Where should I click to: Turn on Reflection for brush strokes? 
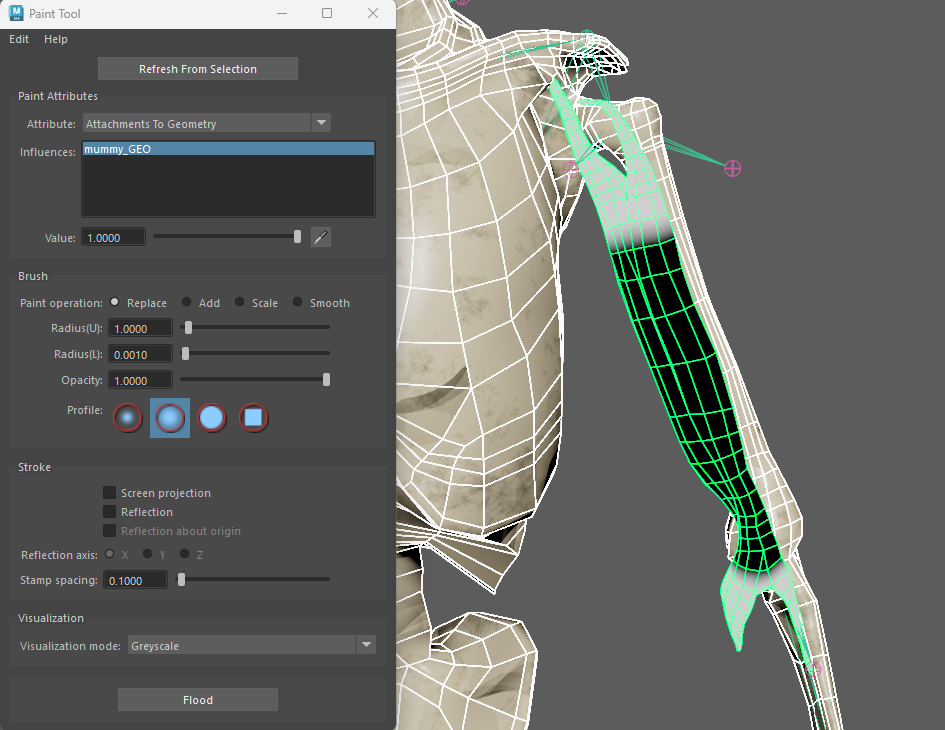coord(109,511)
